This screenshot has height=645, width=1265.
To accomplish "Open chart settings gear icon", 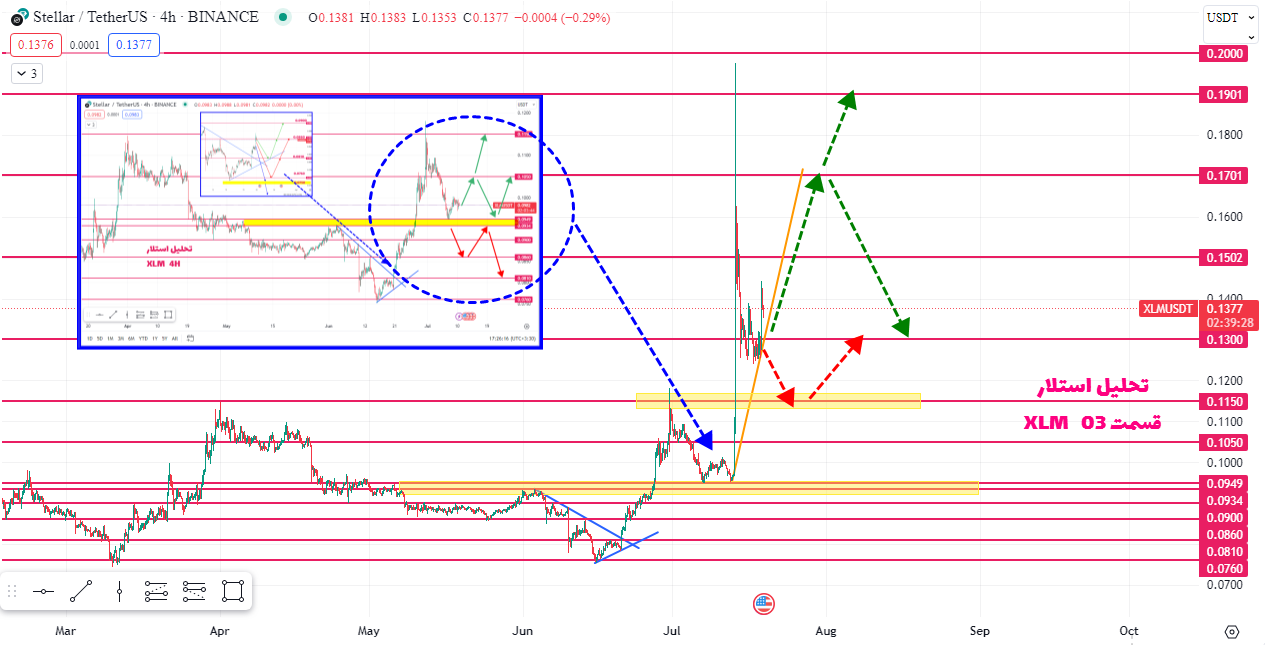I will 1231,631.
